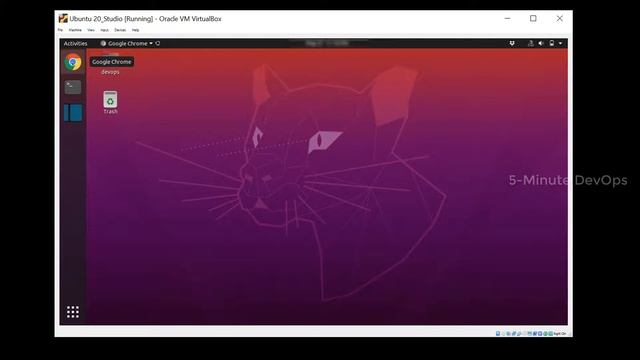
Task: Click the Right Ctrl host key indicator
Action: tap(560, 333)
